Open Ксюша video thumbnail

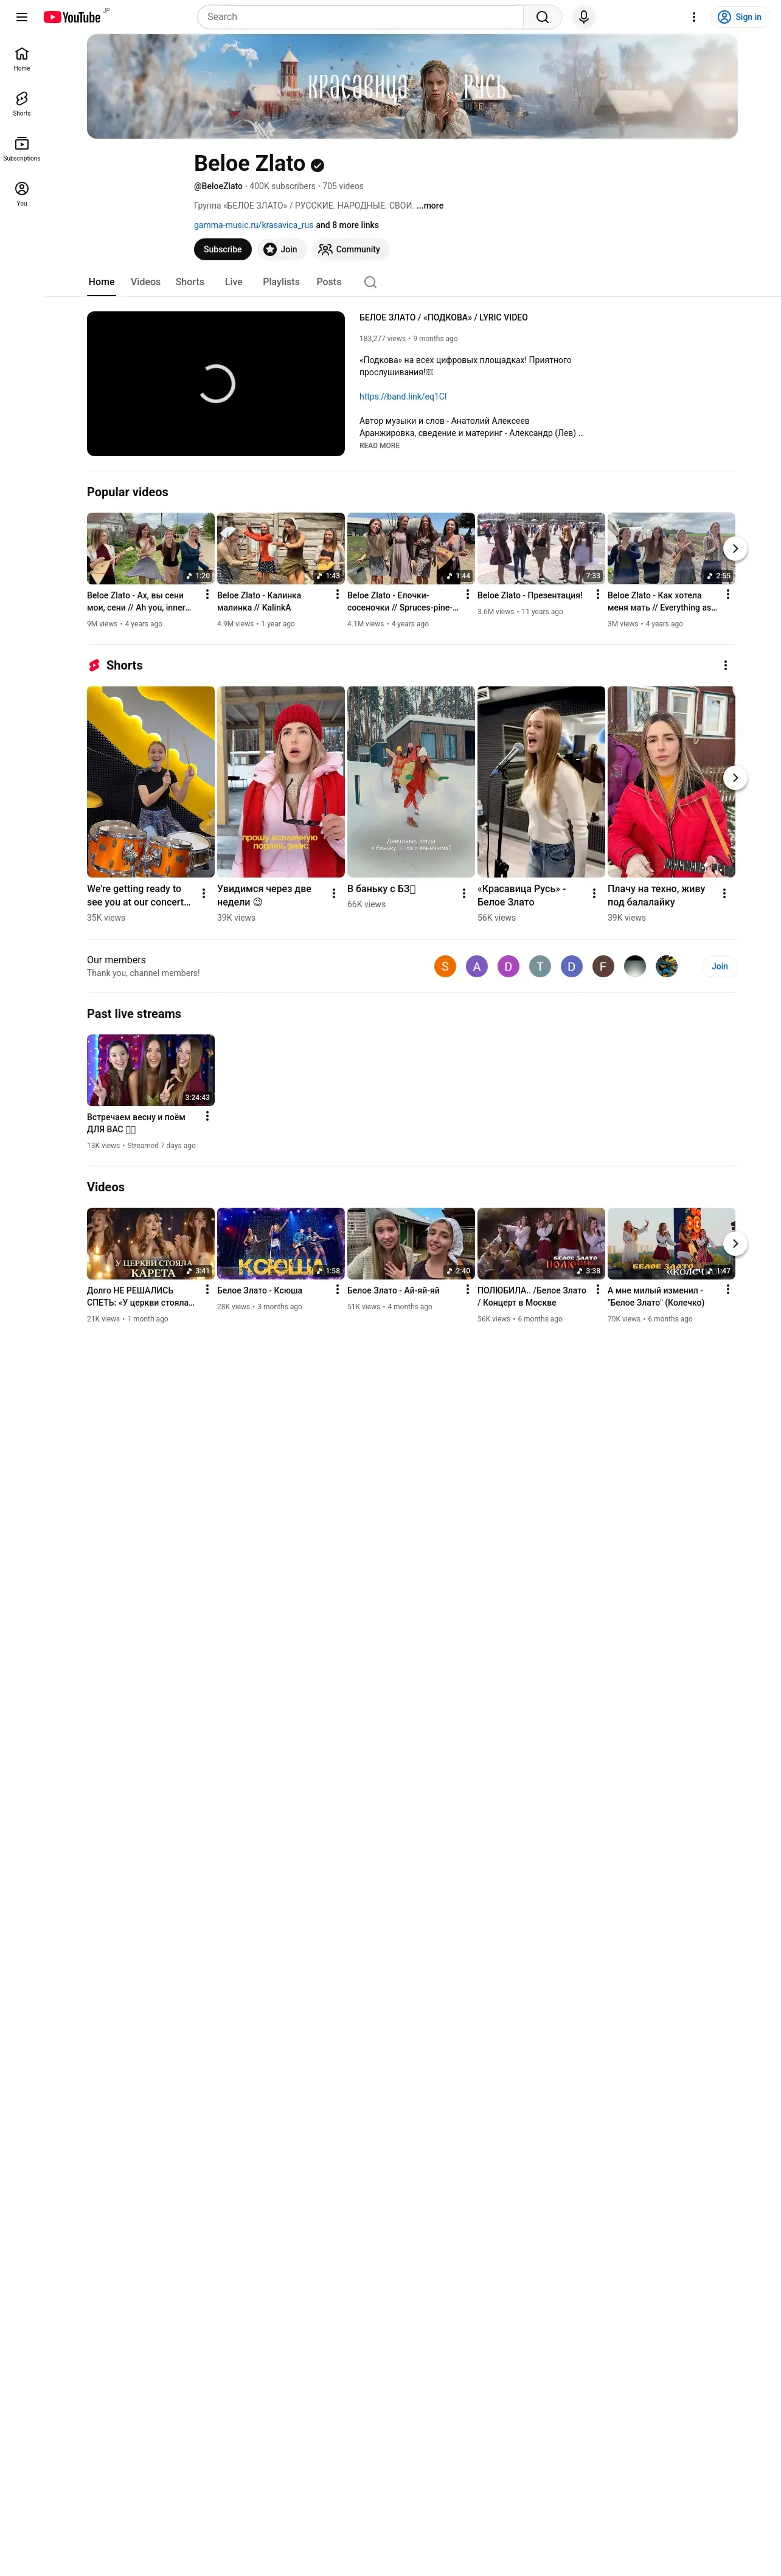coord(281,1243)
